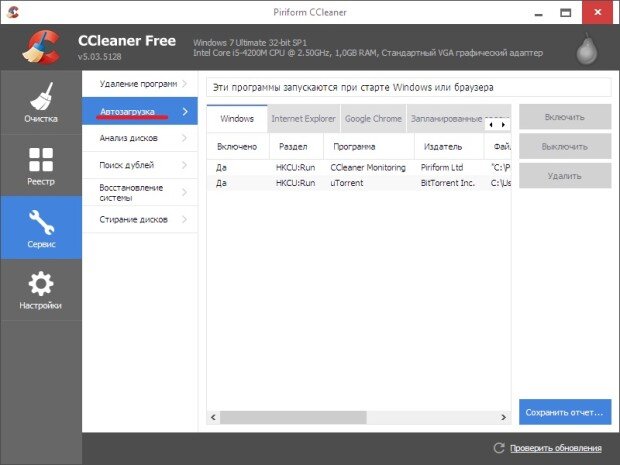Click Piriform Ltd publisher cell

pyautogui.click(x=442, y=168)
